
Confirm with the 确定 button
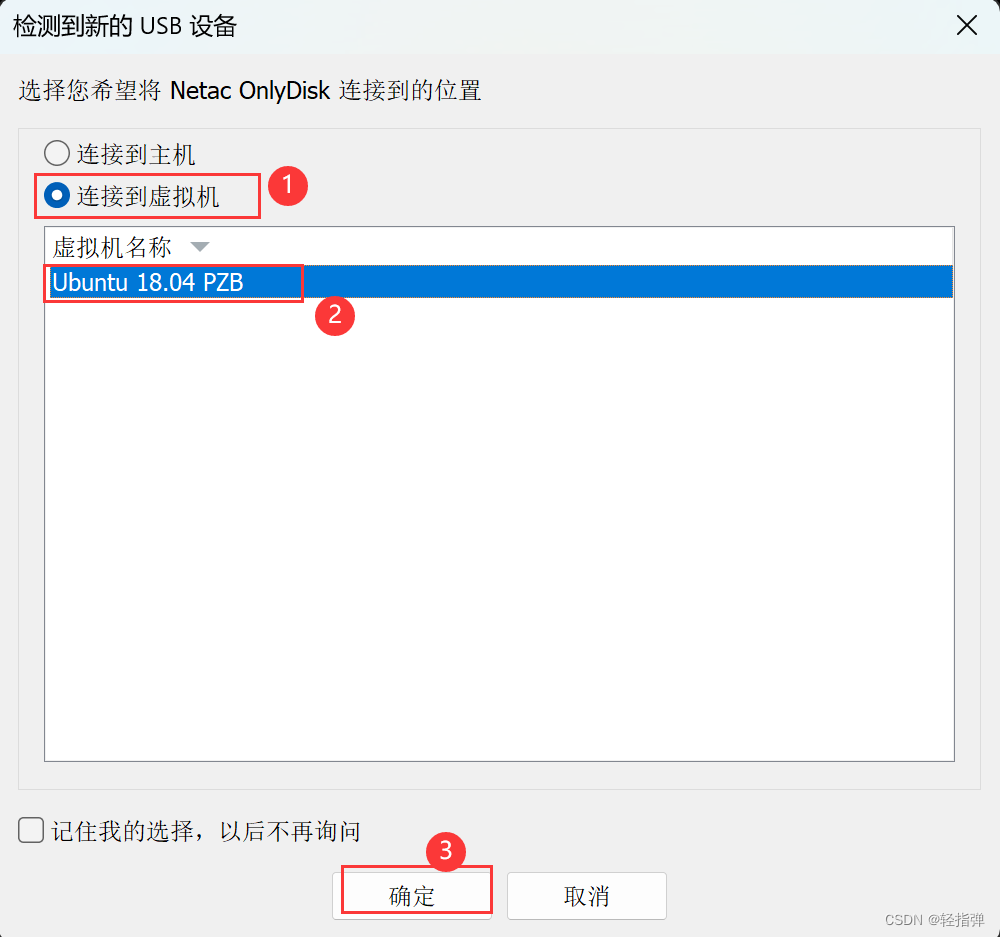412,896
